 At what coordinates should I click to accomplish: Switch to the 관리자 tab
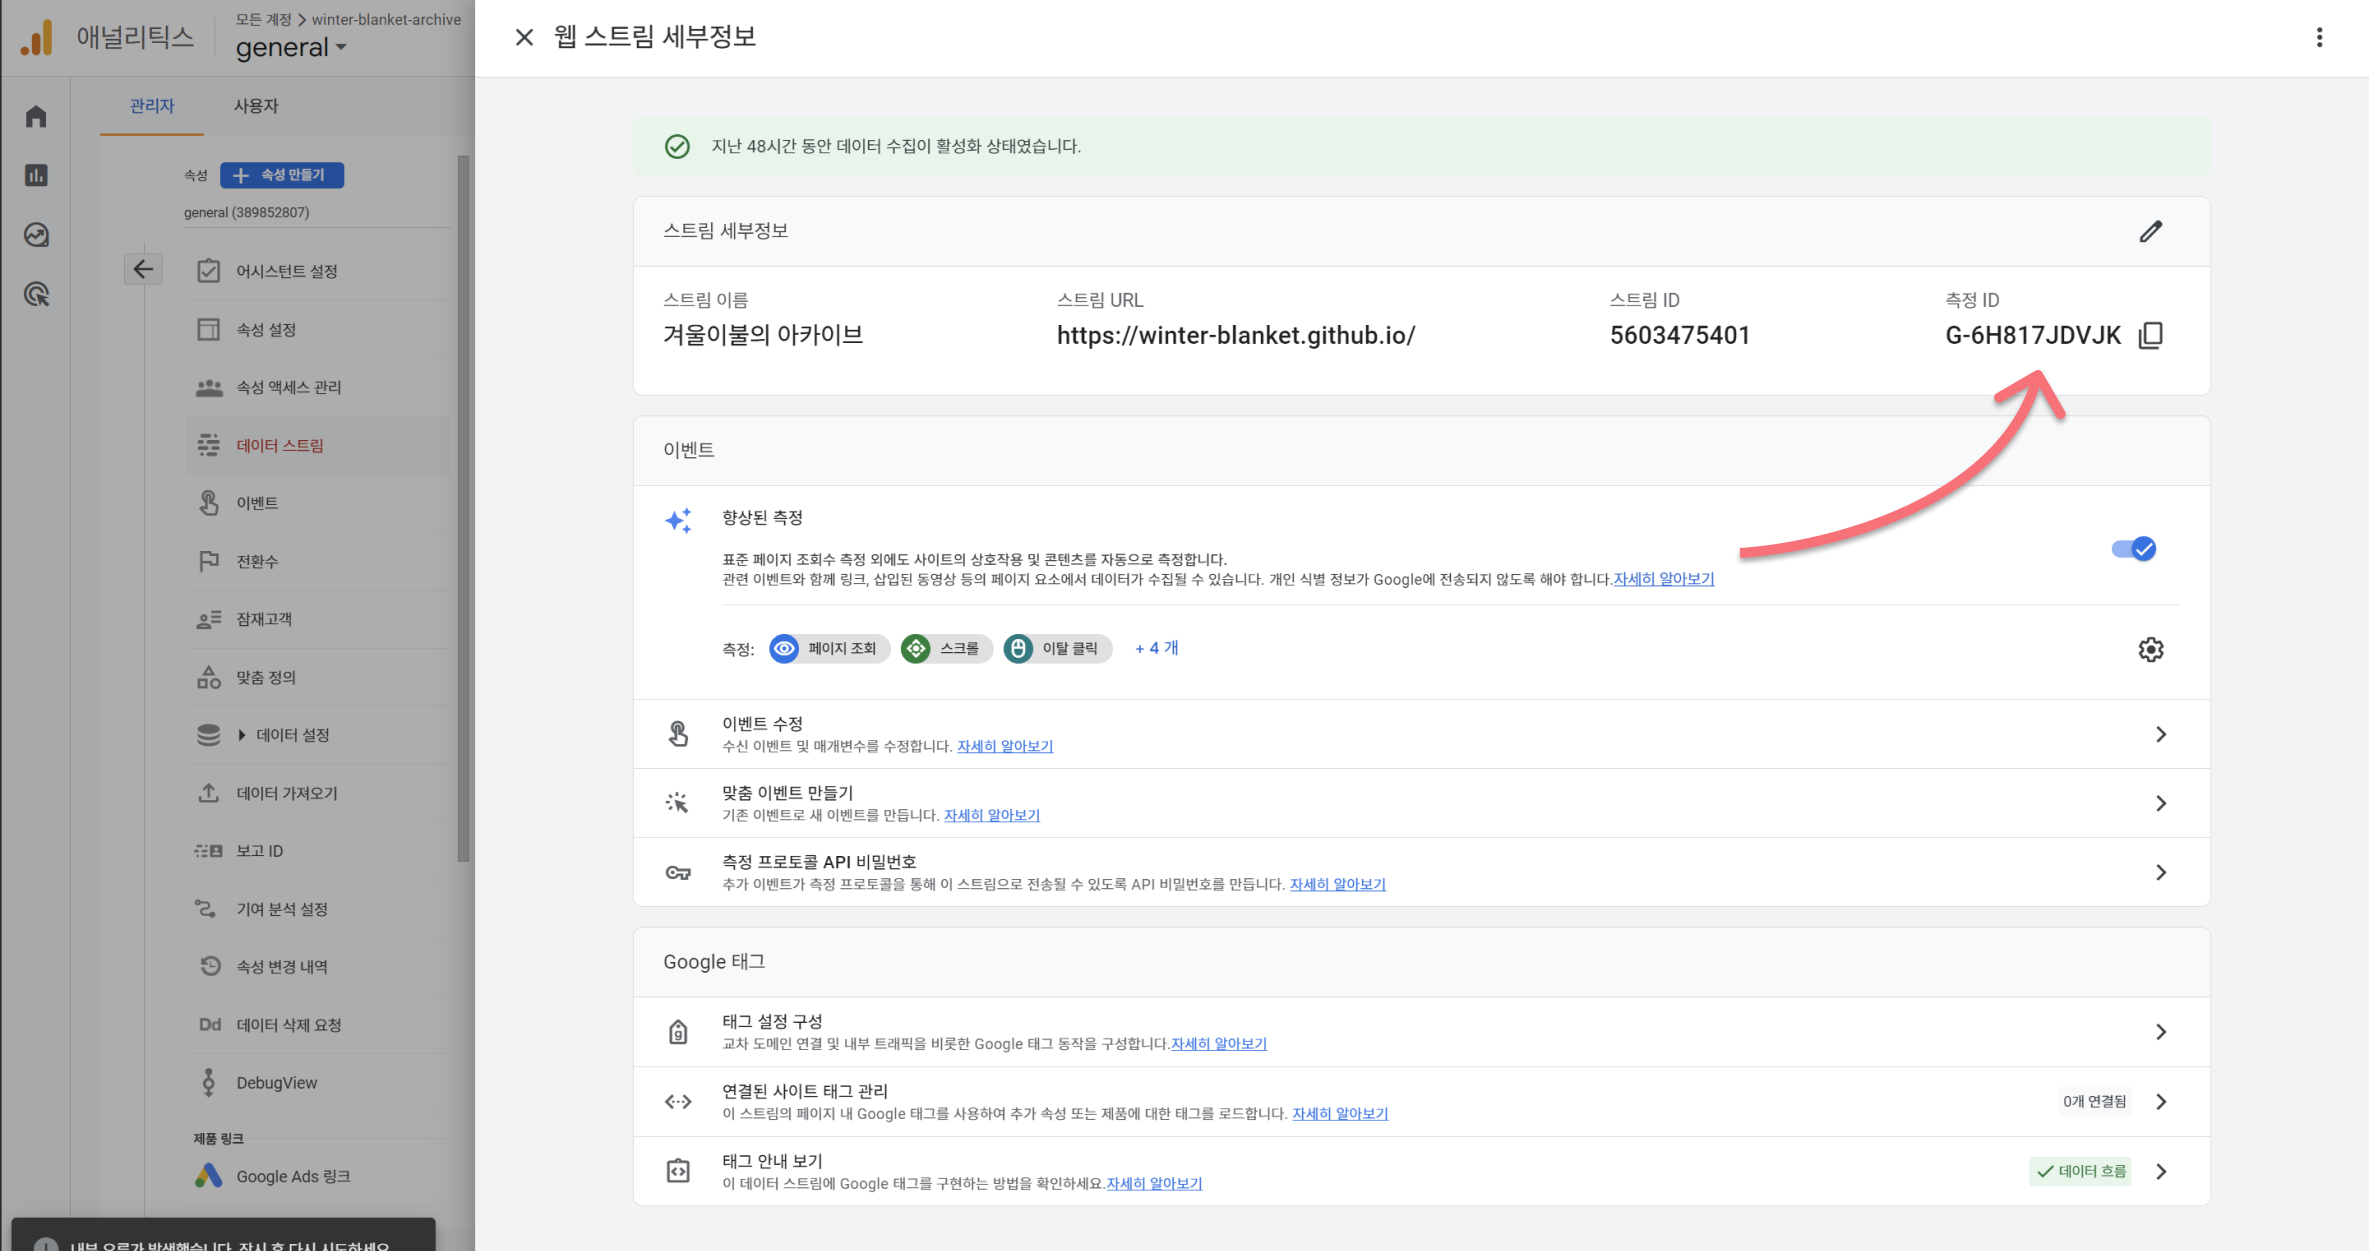(x=152, y=106)
